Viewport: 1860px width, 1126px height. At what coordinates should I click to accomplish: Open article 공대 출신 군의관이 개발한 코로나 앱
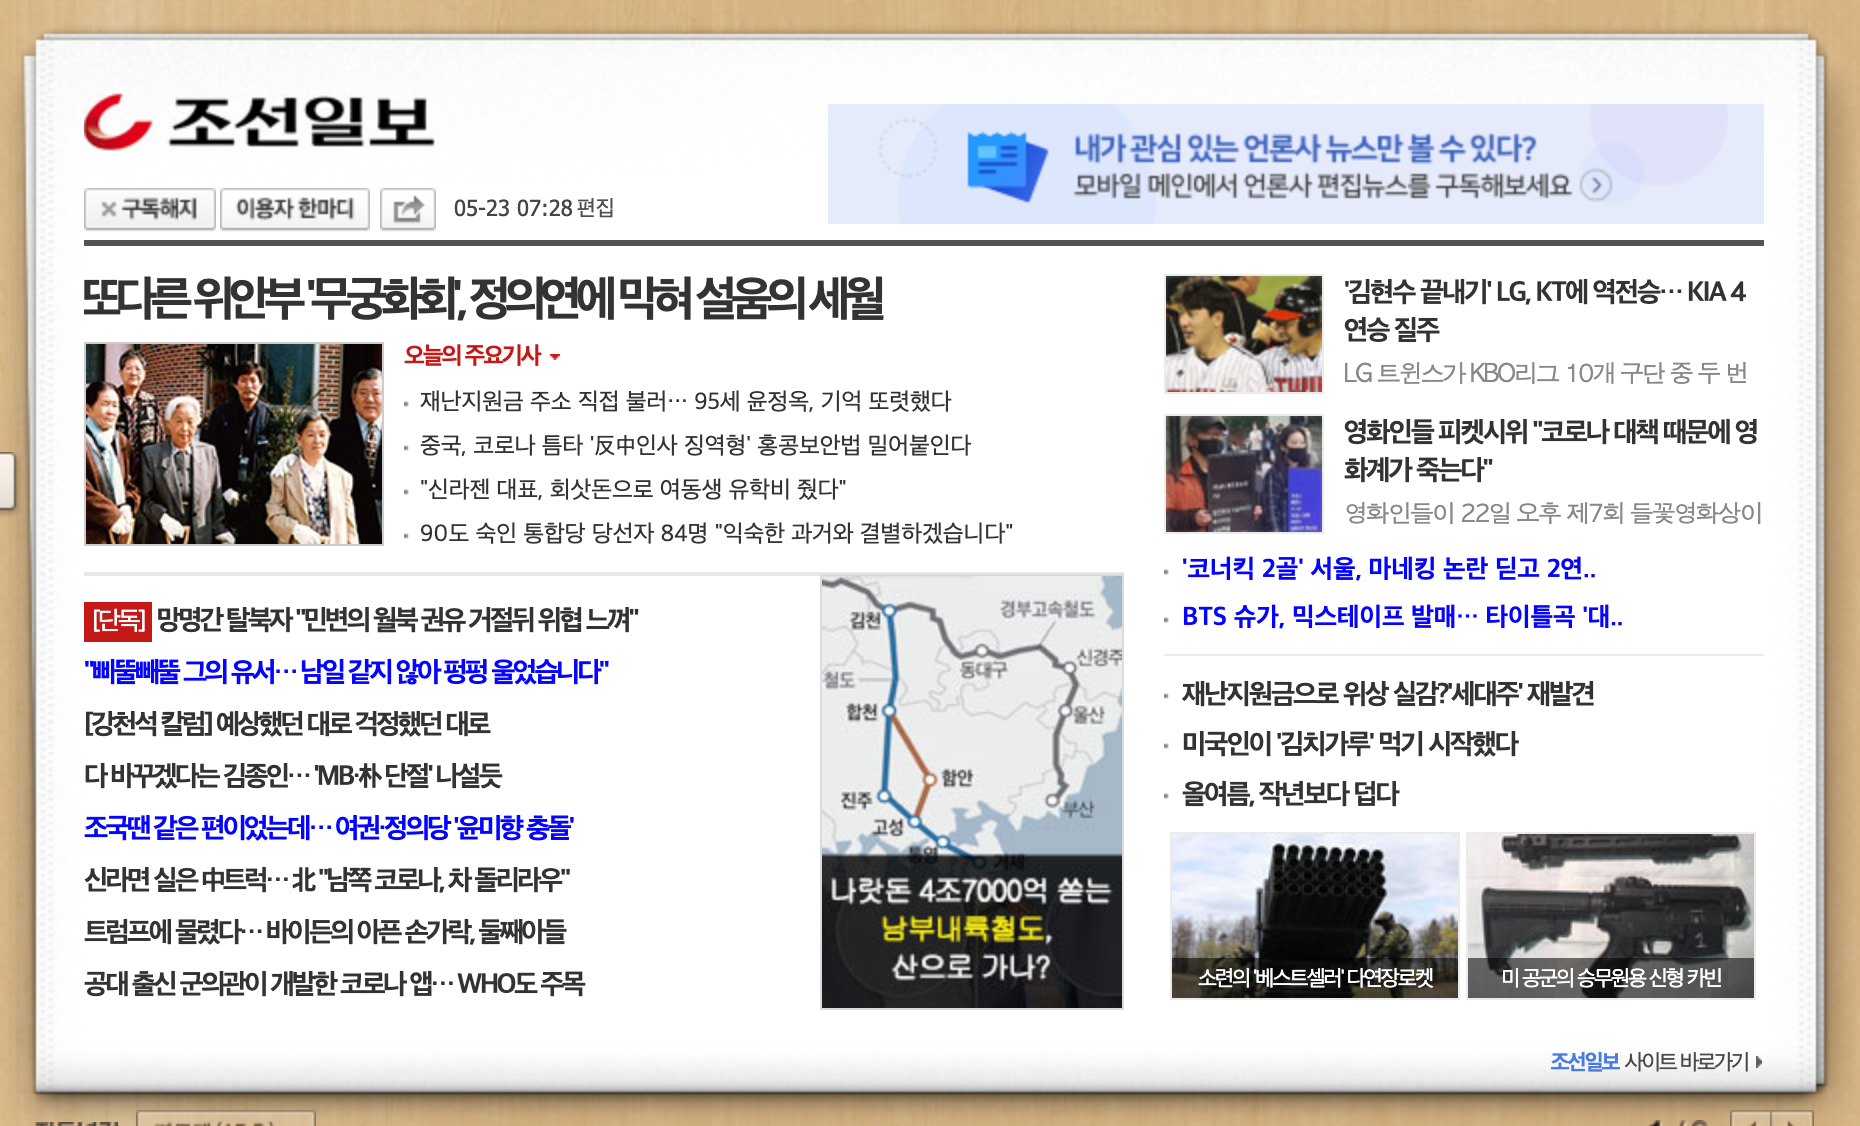334,983
